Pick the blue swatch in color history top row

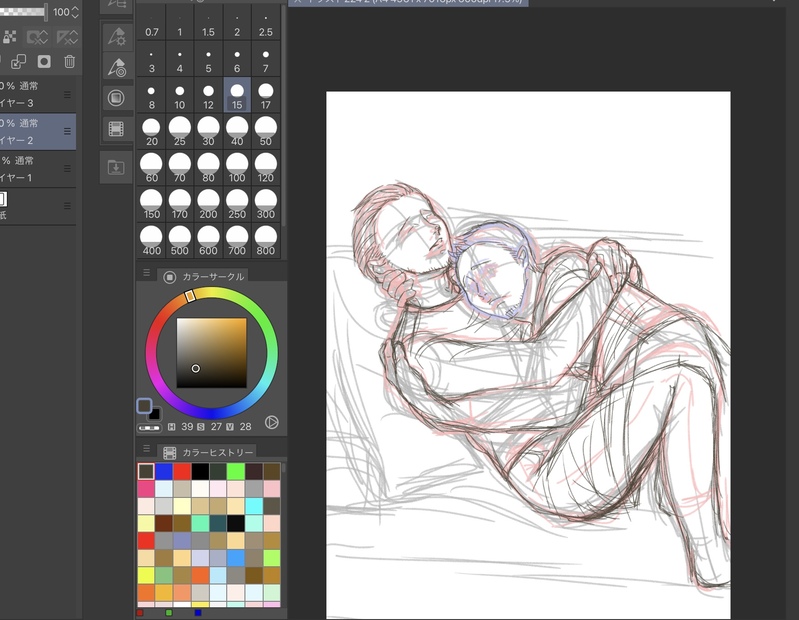coord(164,471)
